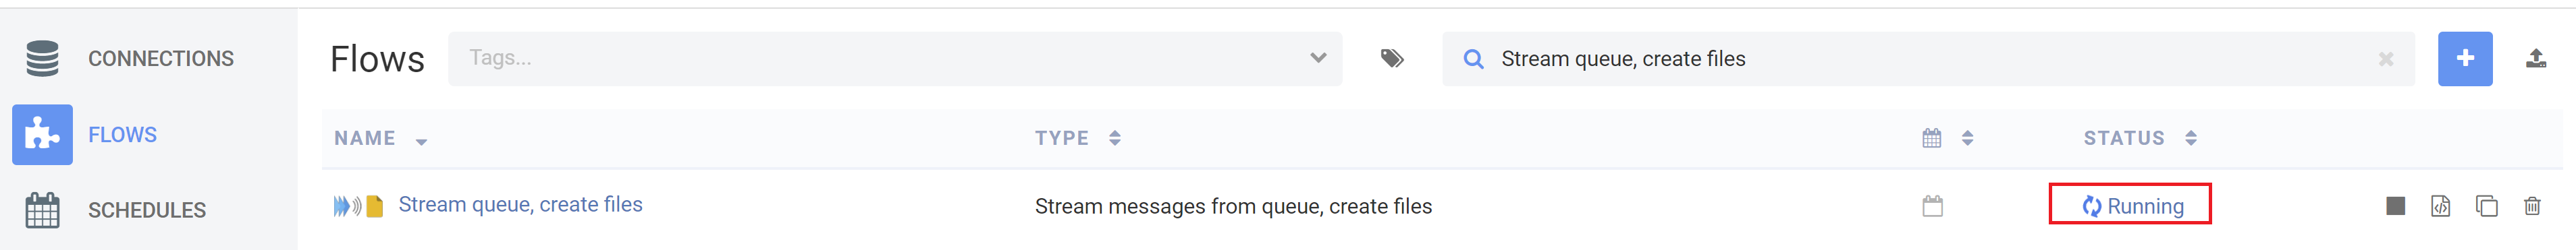This screenshot has width=2576, height=250.
Task: Click the flow's schedule calendar icon
Action: [1932, 206]
